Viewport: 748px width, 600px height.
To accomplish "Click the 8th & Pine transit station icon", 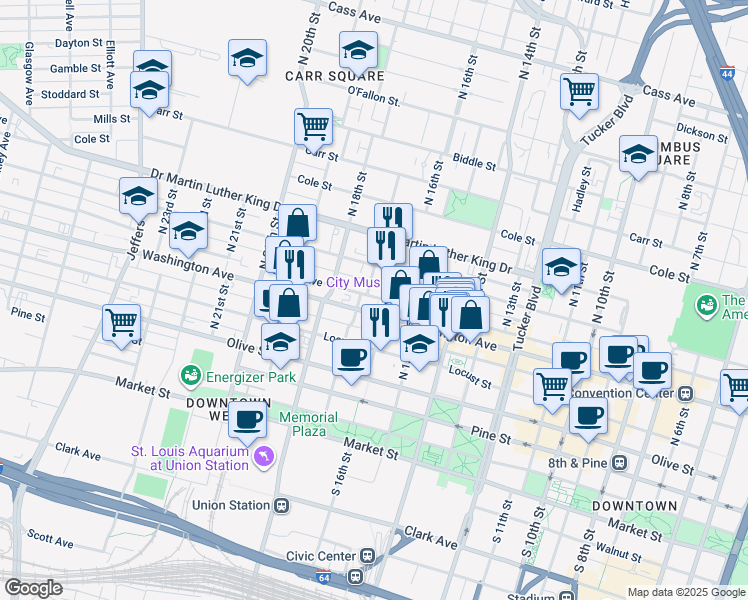I will [x=621, y=463].
